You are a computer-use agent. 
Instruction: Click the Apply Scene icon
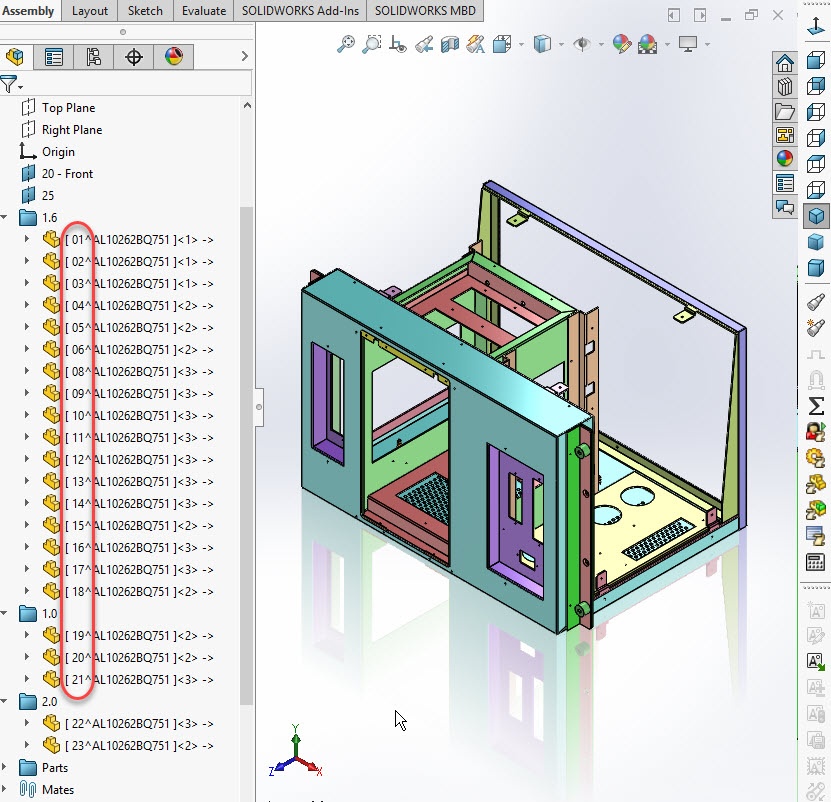point(648,44)
